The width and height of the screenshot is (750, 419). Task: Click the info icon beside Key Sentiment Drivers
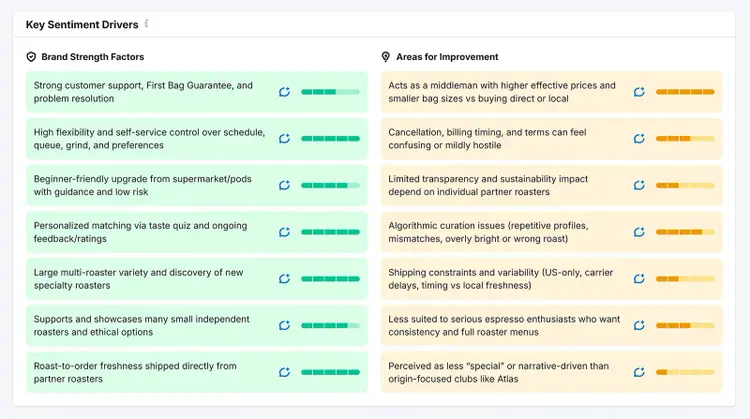click(x=146, y=23)
